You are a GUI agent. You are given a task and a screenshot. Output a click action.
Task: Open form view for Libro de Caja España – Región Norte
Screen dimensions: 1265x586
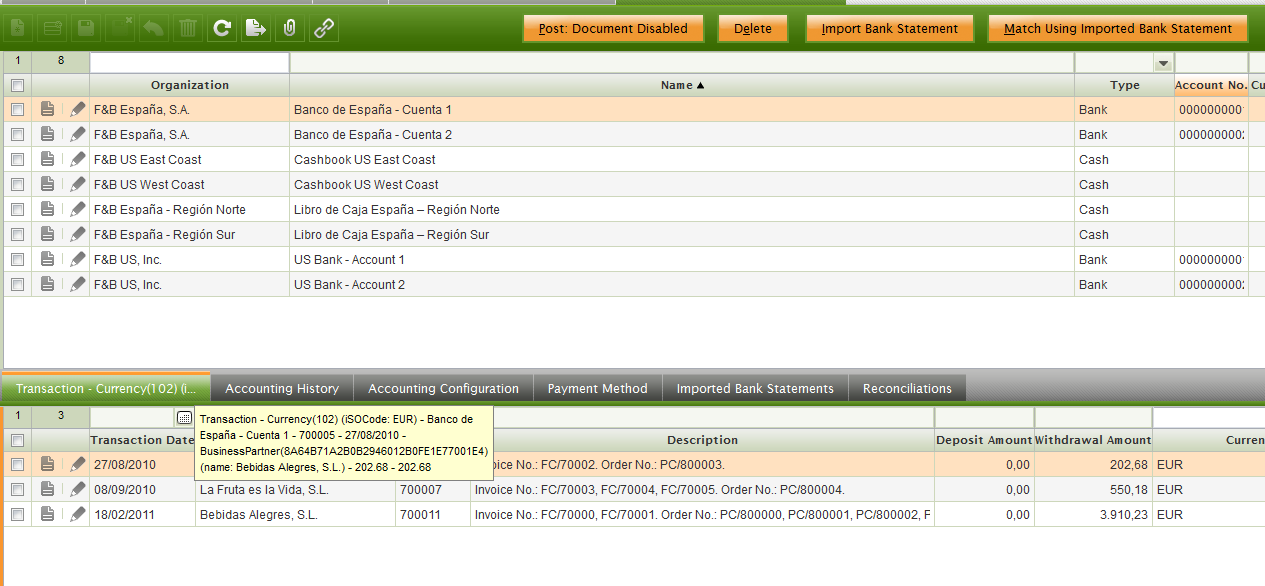tap(47, 209)
